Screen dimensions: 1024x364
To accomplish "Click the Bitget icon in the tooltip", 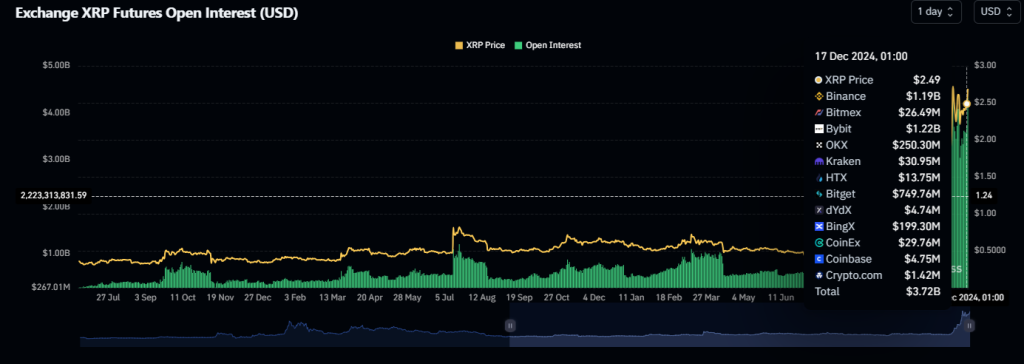I will 819,193.
